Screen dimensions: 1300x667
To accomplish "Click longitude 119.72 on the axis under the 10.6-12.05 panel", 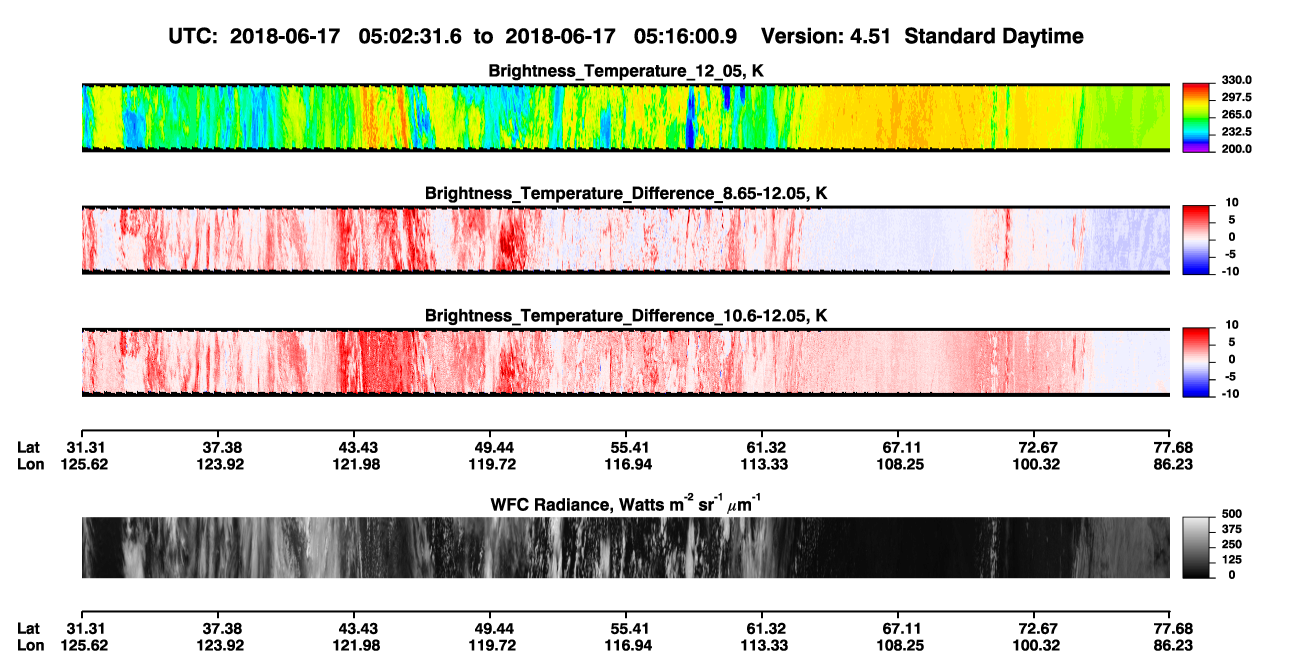I will coord(490,463).
